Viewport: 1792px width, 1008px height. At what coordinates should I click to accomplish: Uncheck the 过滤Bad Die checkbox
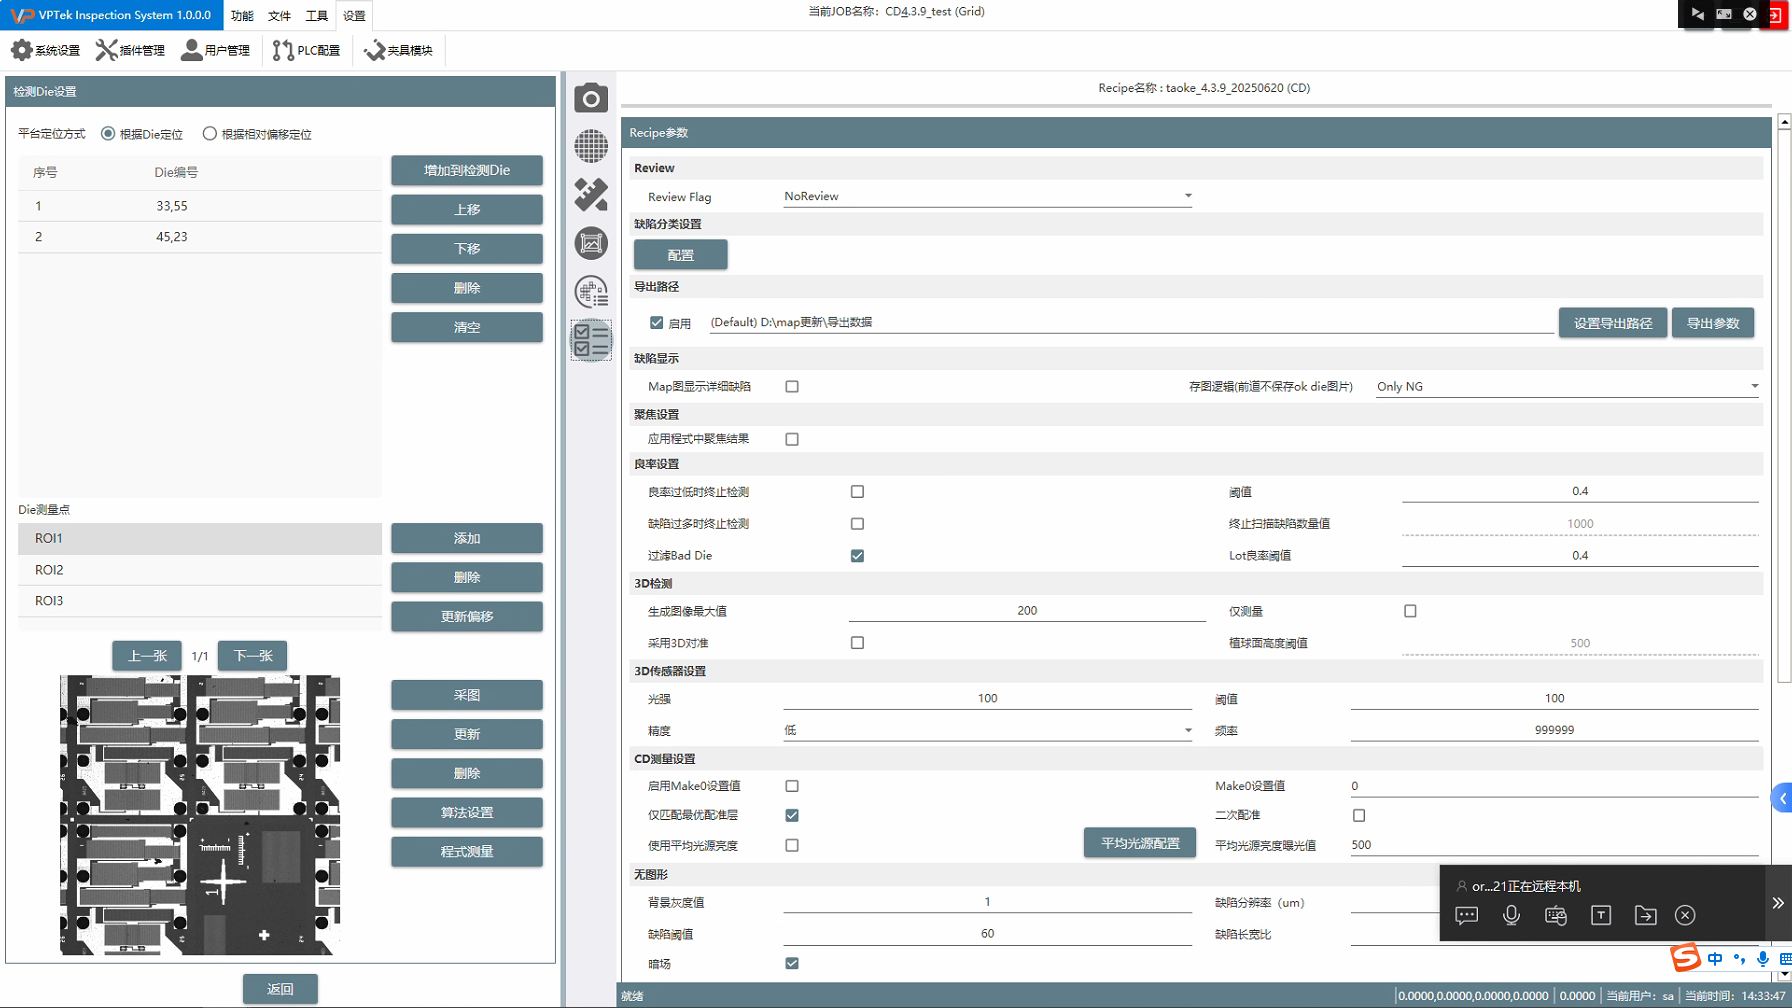tap(857, 556)
